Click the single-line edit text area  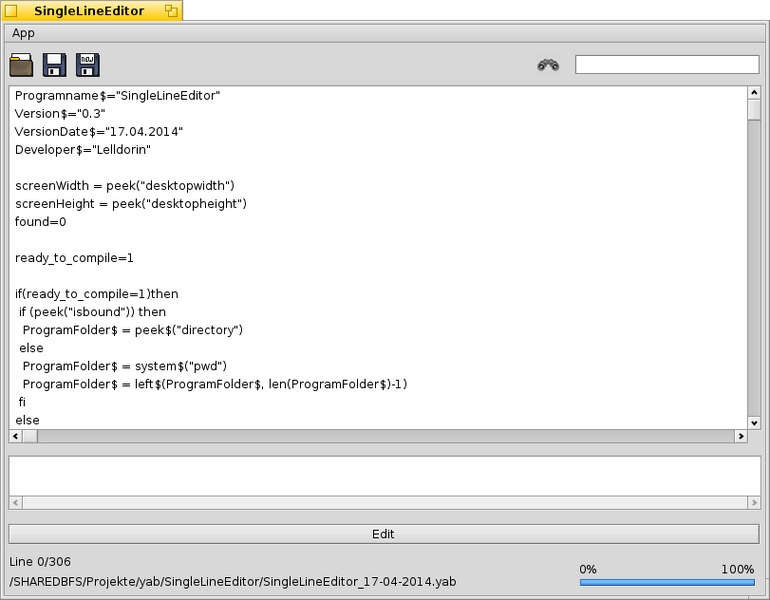(x=385, y=476)
